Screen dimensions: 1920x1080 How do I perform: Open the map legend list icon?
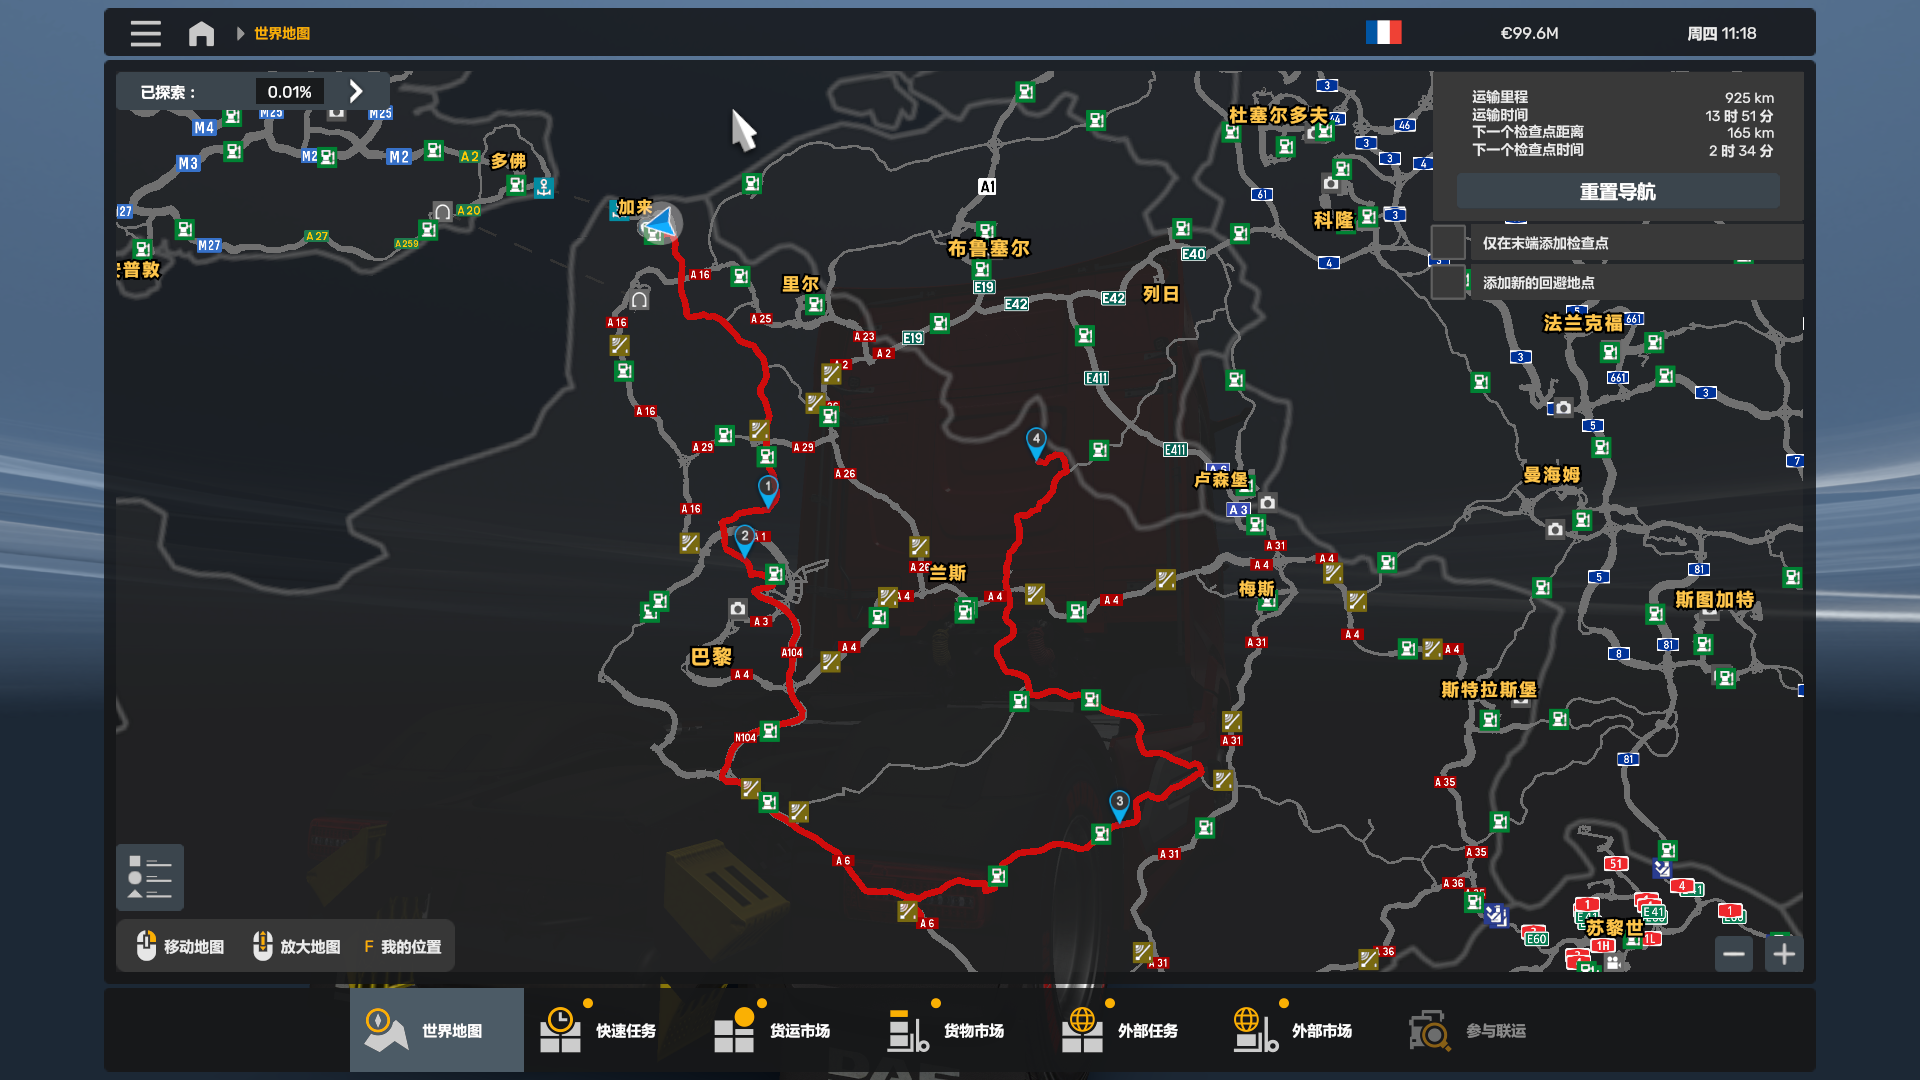(150, 878)
